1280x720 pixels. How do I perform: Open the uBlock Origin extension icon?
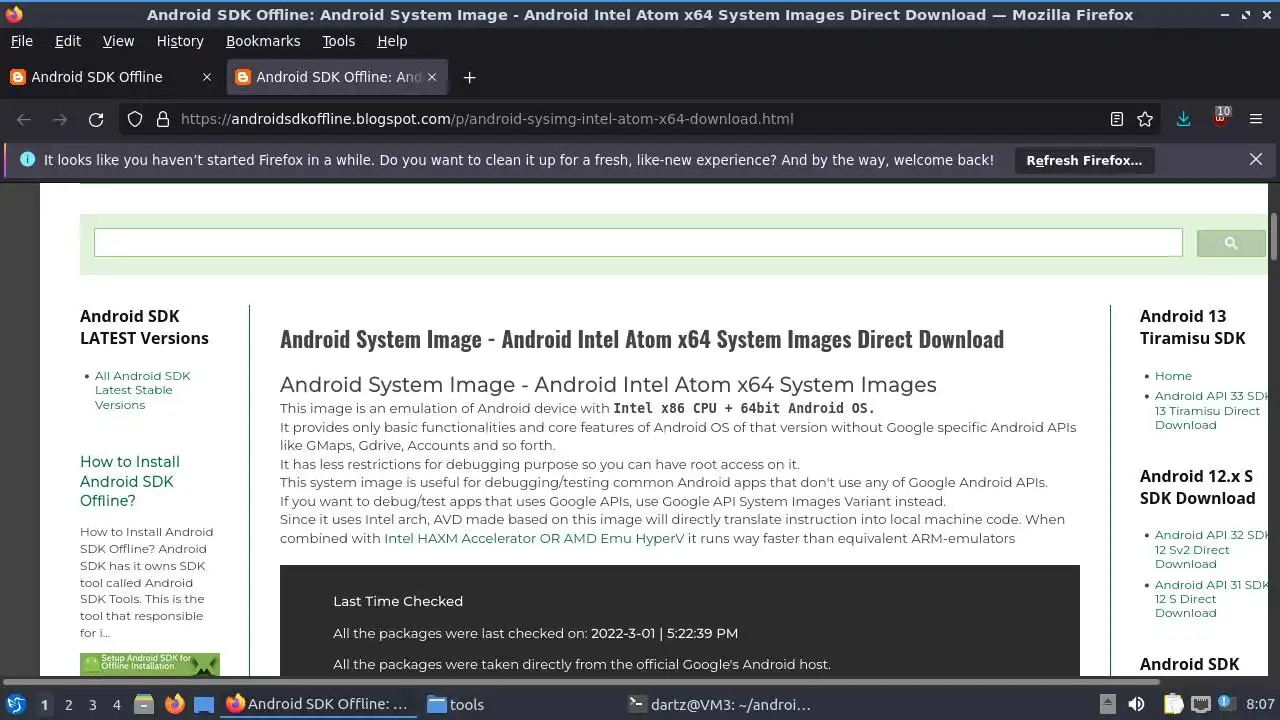1220,118
